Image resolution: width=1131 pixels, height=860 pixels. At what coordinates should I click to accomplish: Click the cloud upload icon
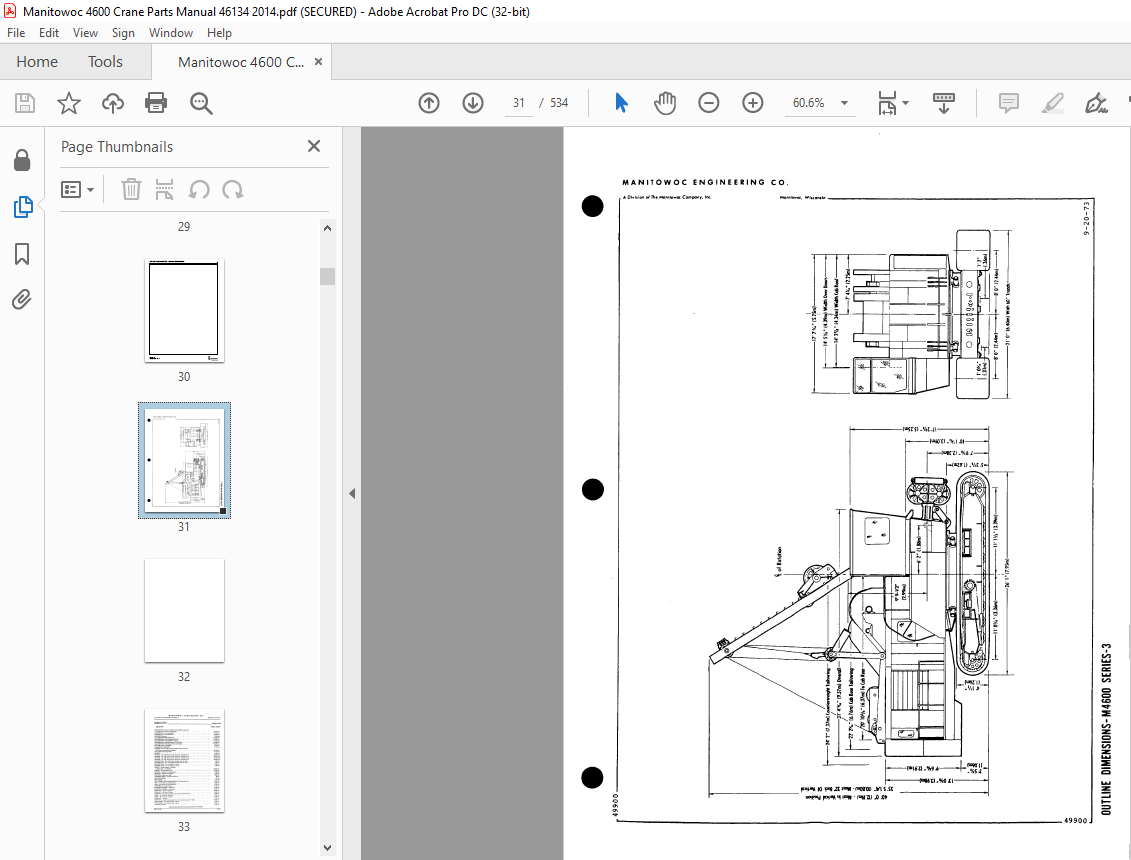(113, 103)
